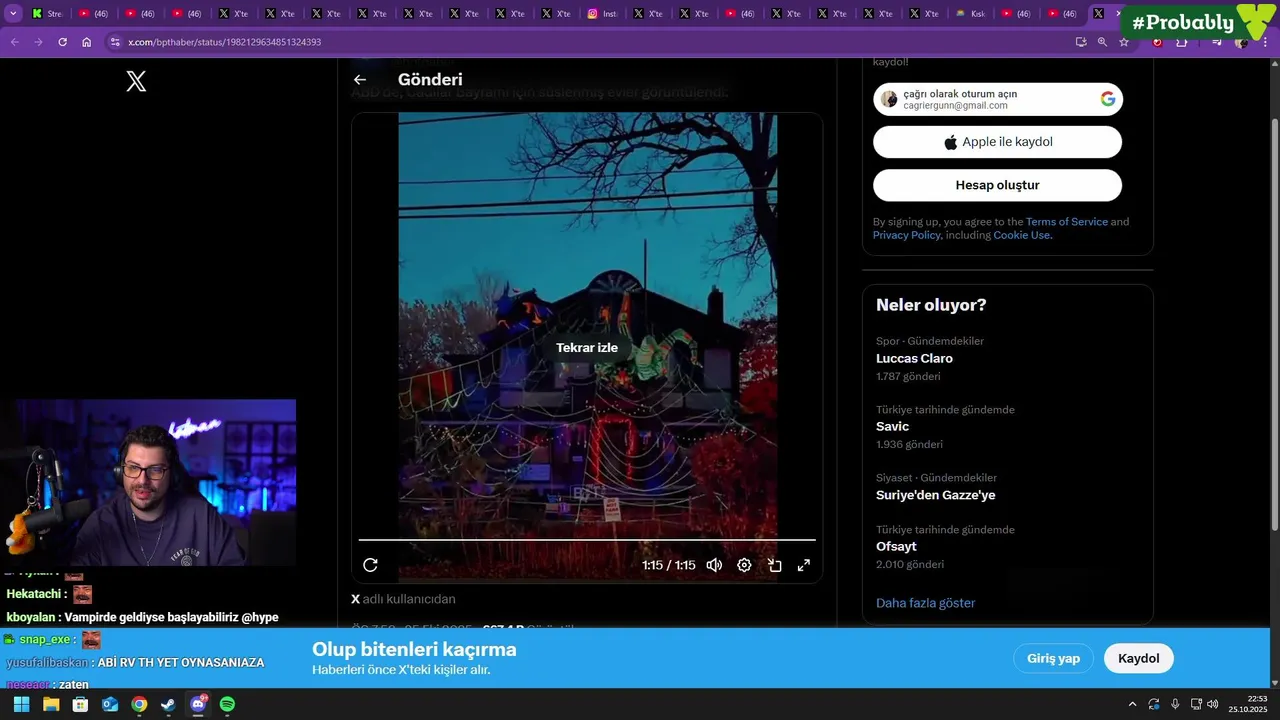Open Outlook from the taskbar
1280x720 pixels.
[110, 704]
